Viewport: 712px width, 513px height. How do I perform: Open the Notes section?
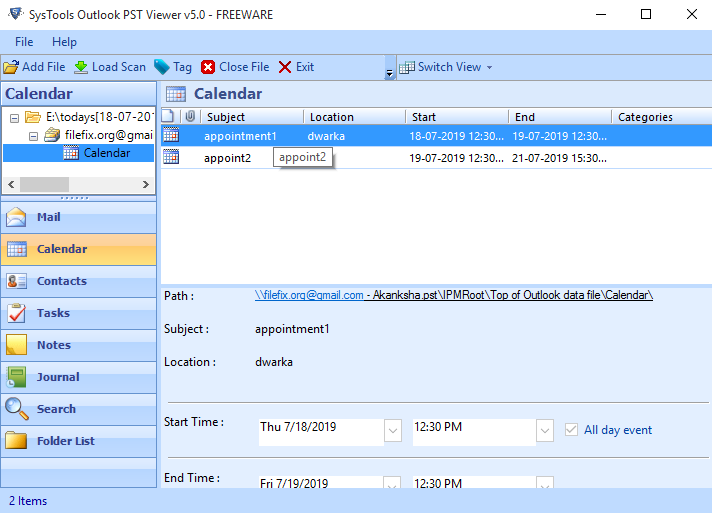[x=79, y=345]
